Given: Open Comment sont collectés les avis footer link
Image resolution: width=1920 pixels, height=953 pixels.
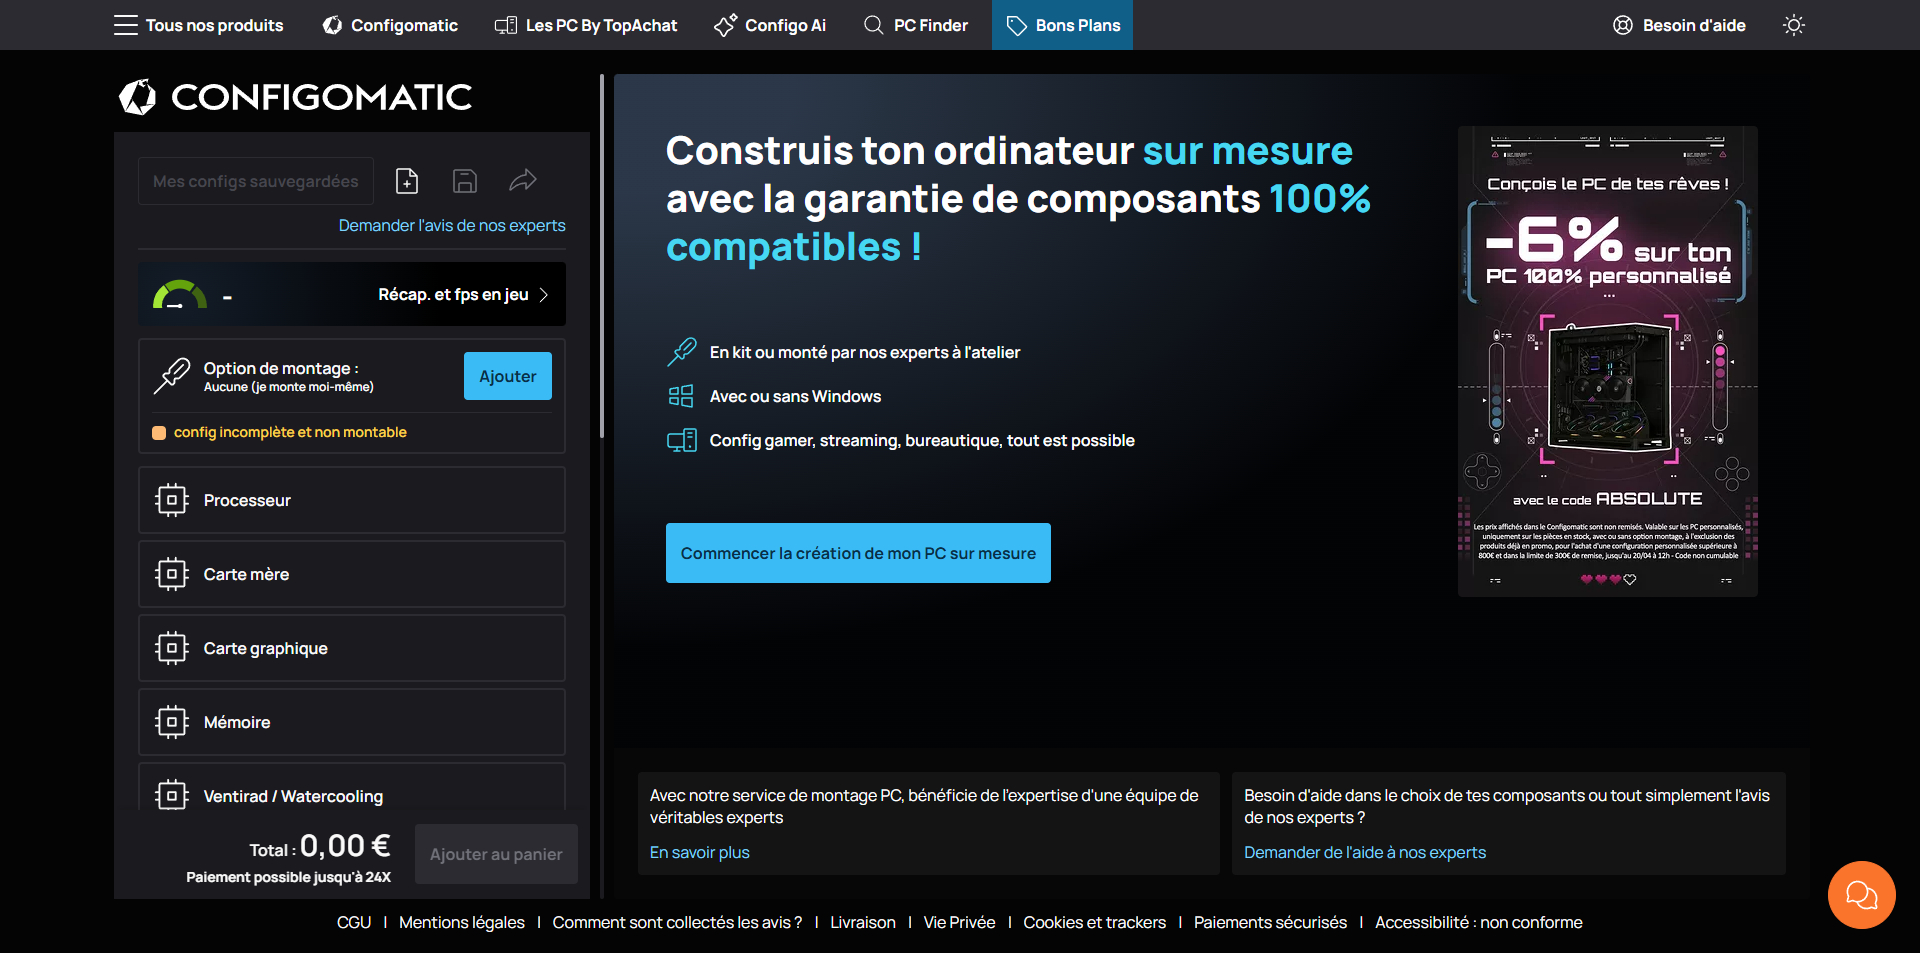Looking at the screenshot, I should point(677,922).
